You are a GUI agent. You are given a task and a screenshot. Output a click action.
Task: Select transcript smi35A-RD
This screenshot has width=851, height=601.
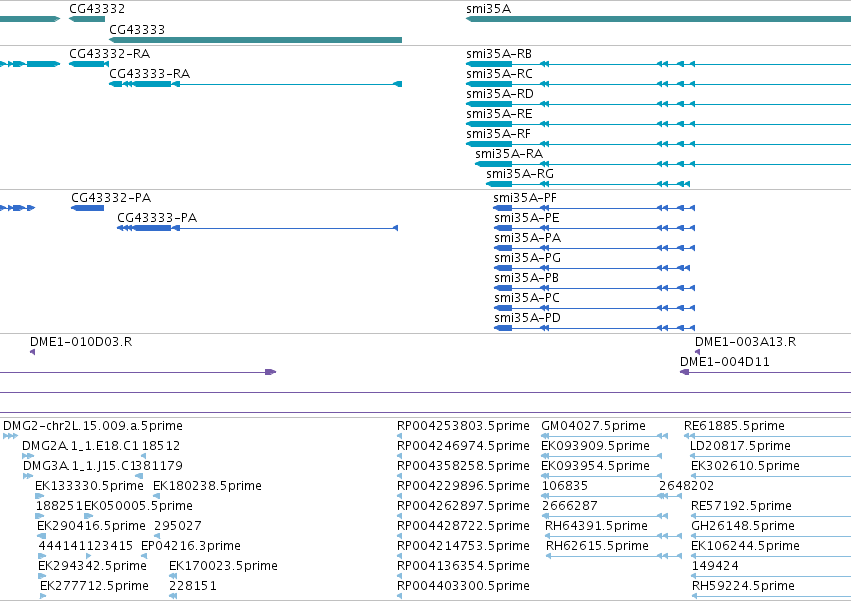coord(500,94)
